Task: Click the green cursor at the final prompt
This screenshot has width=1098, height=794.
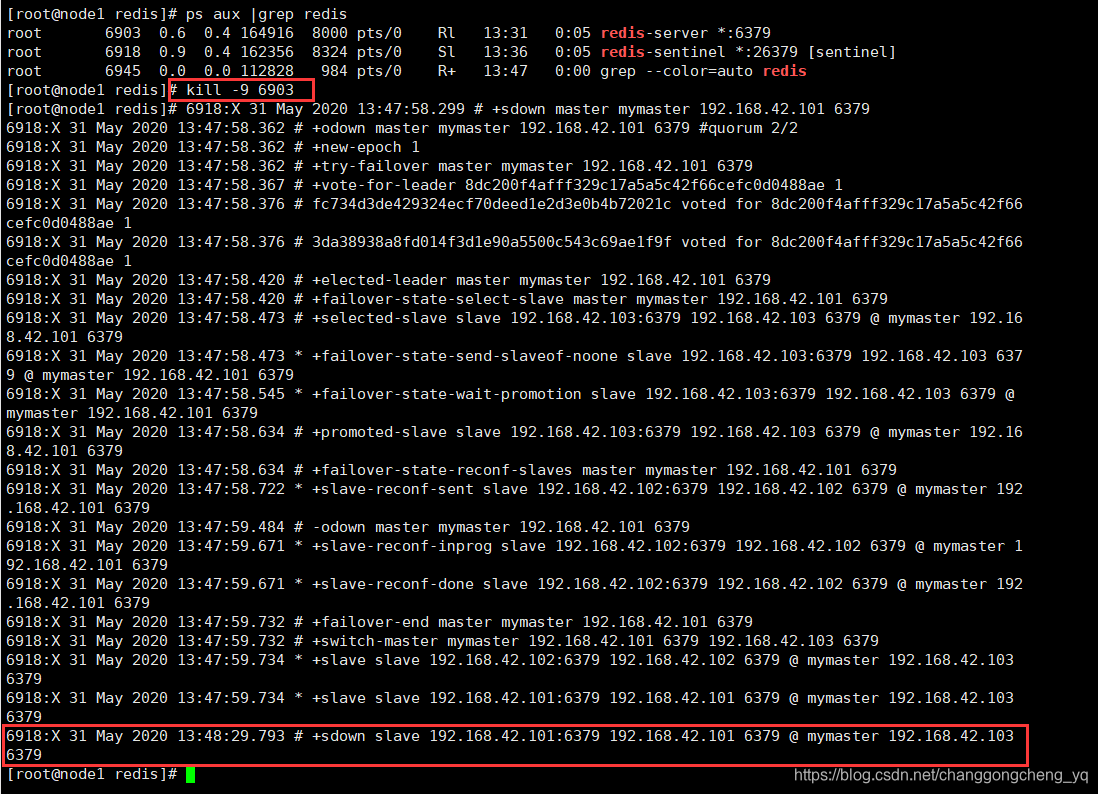Action: (x=190, y=774)
